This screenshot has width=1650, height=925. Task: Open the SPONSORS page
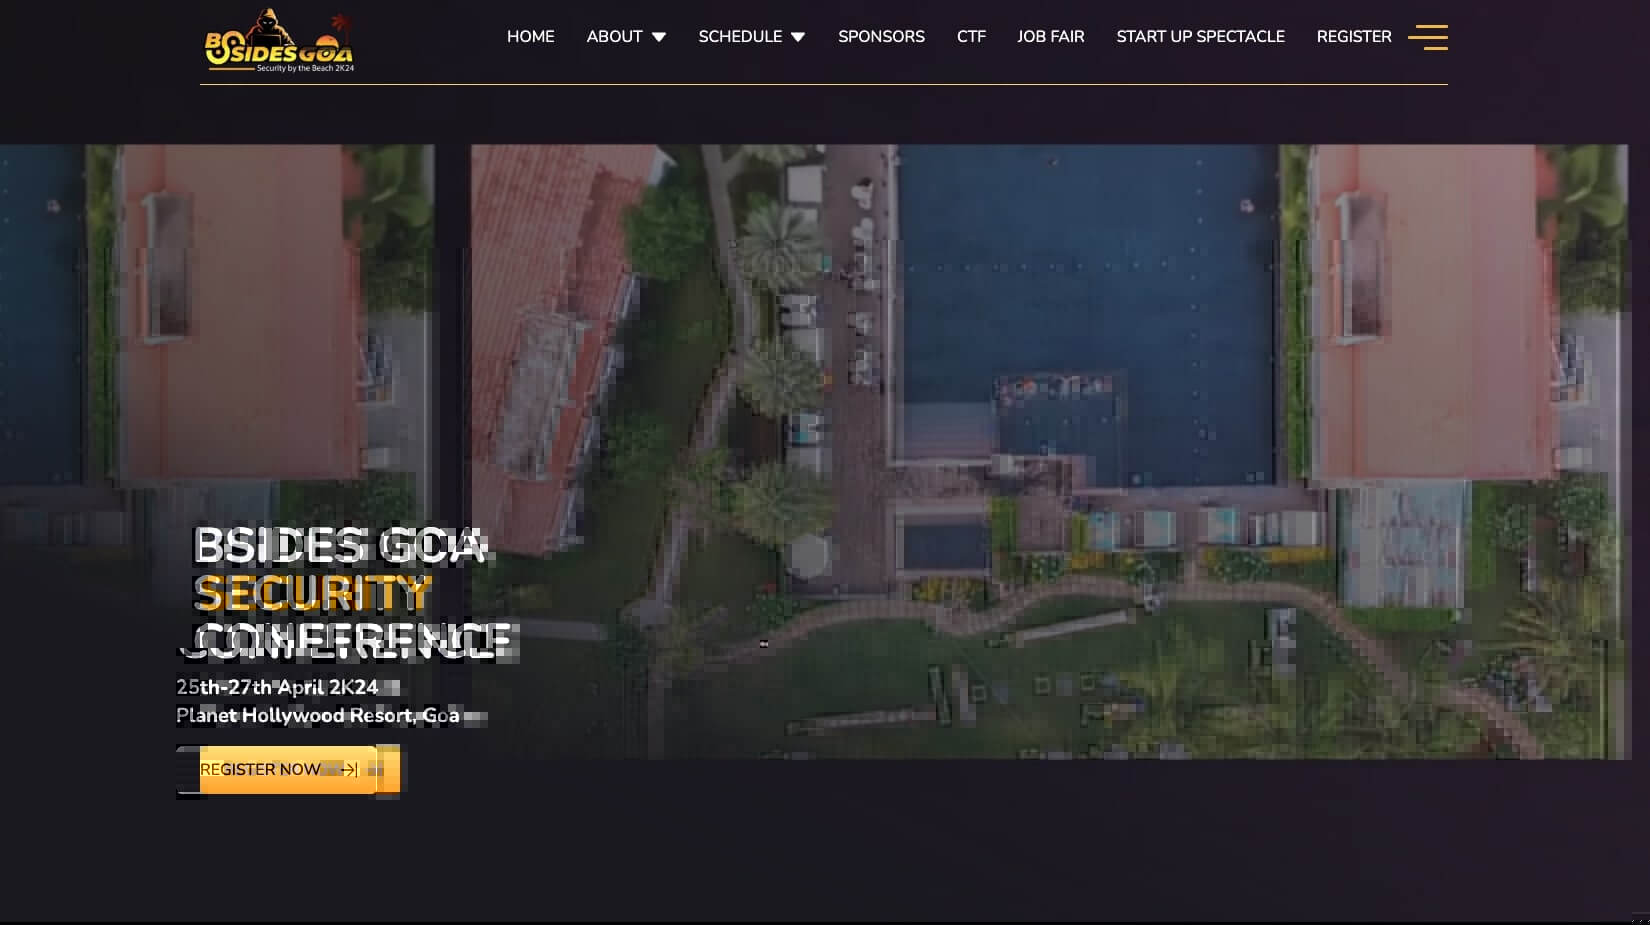coord(881,36)
